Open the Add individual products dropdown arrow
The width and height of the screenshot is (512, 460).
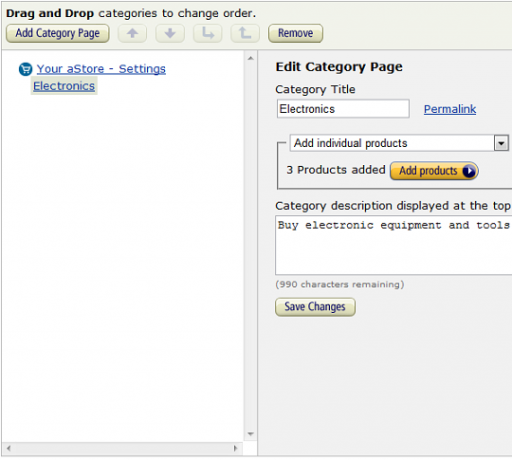click(501, 143)
